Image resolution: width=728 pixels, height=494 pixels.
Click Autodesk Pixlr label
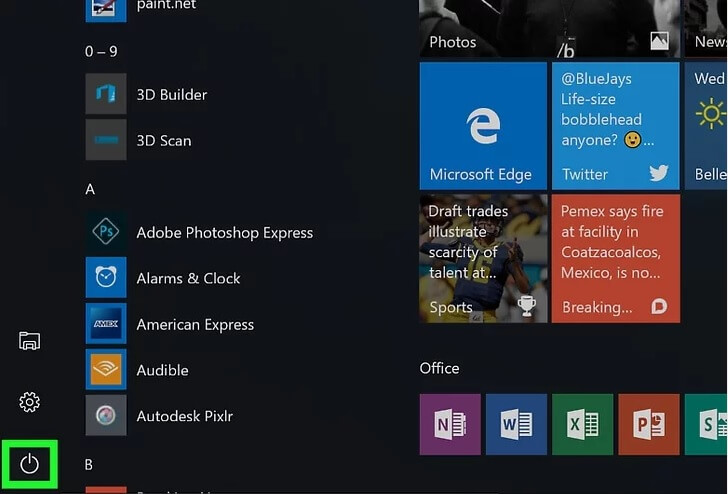point(185,416)
